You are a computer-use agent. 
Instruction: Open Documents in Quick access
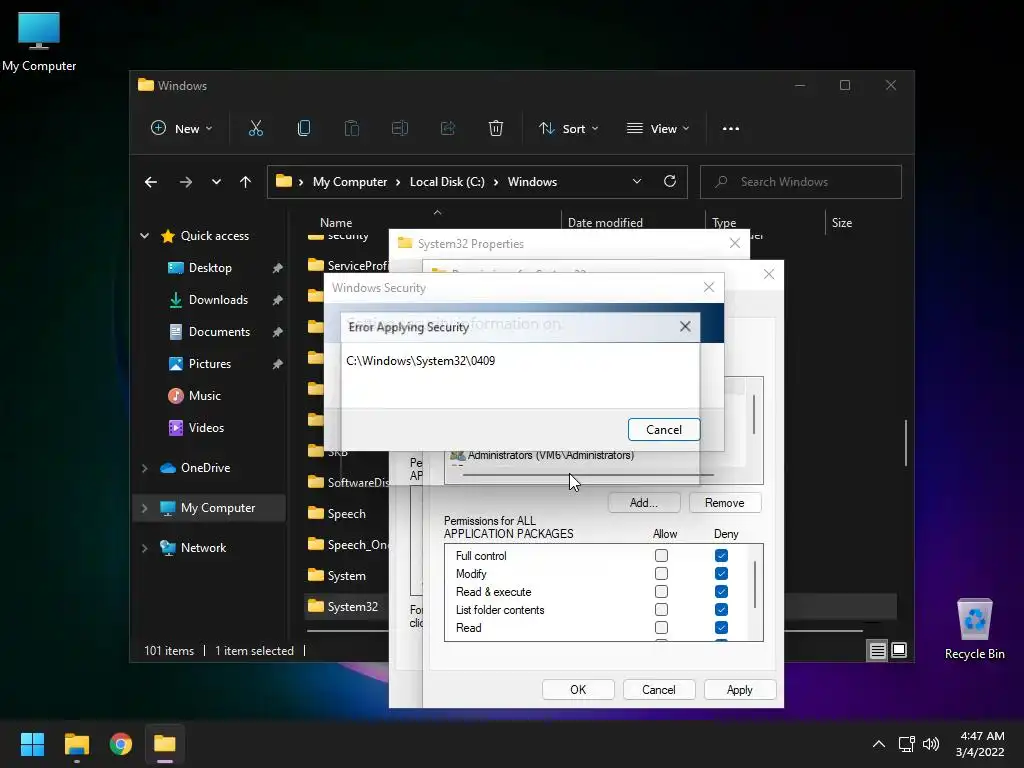(x=219, y=332)
